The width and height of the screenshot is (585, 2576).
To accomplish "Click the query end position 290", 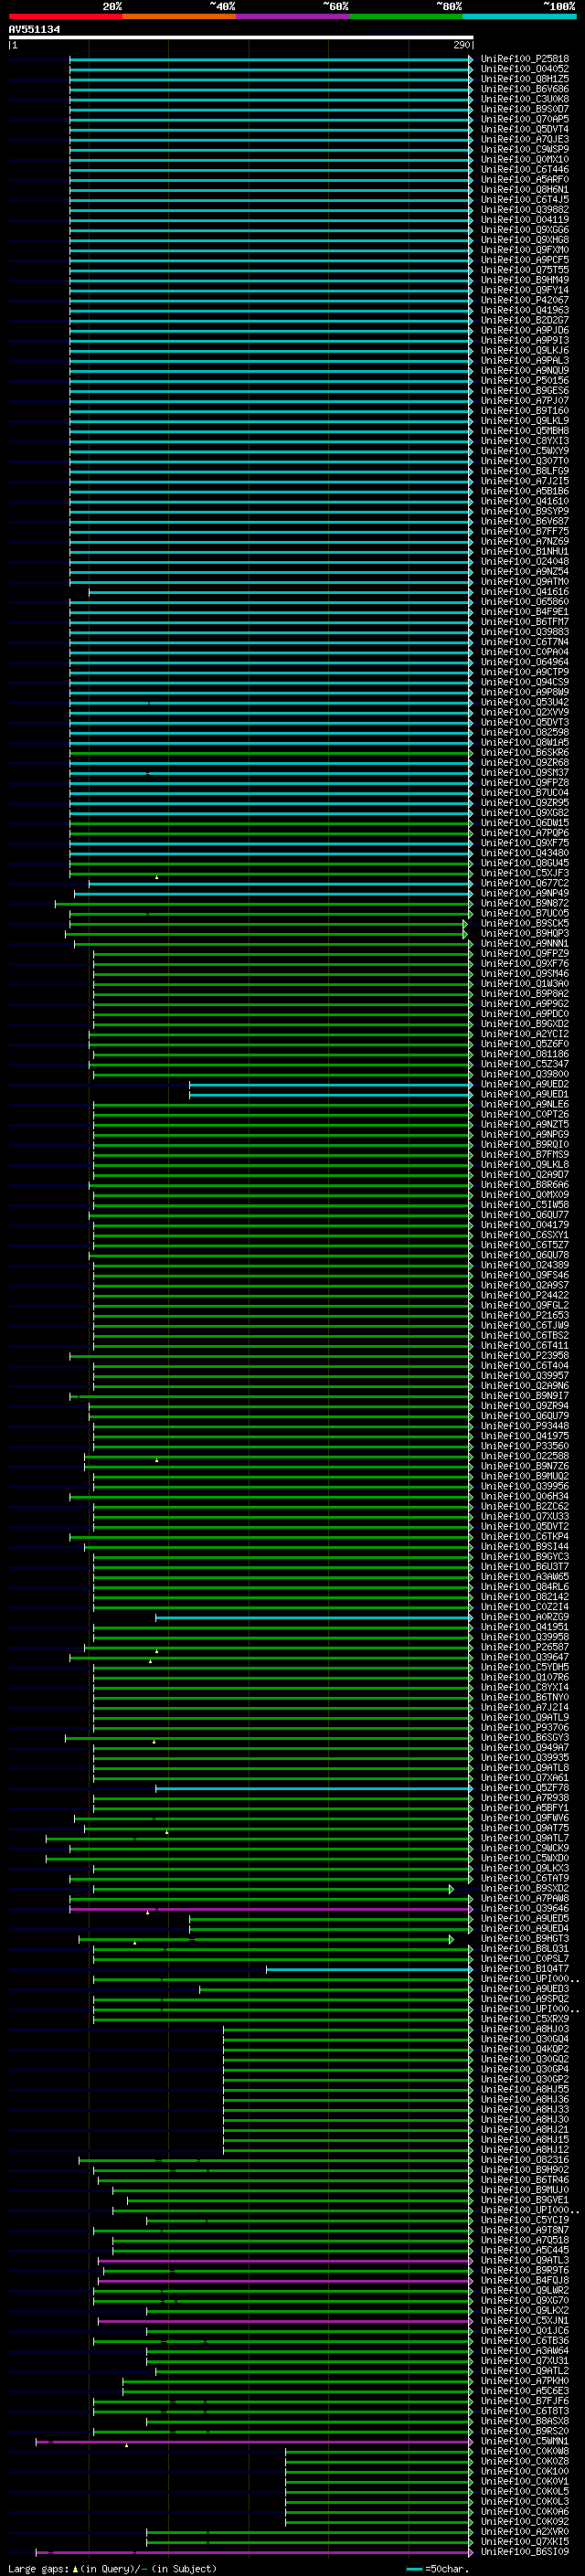I will tap(461, 45).
